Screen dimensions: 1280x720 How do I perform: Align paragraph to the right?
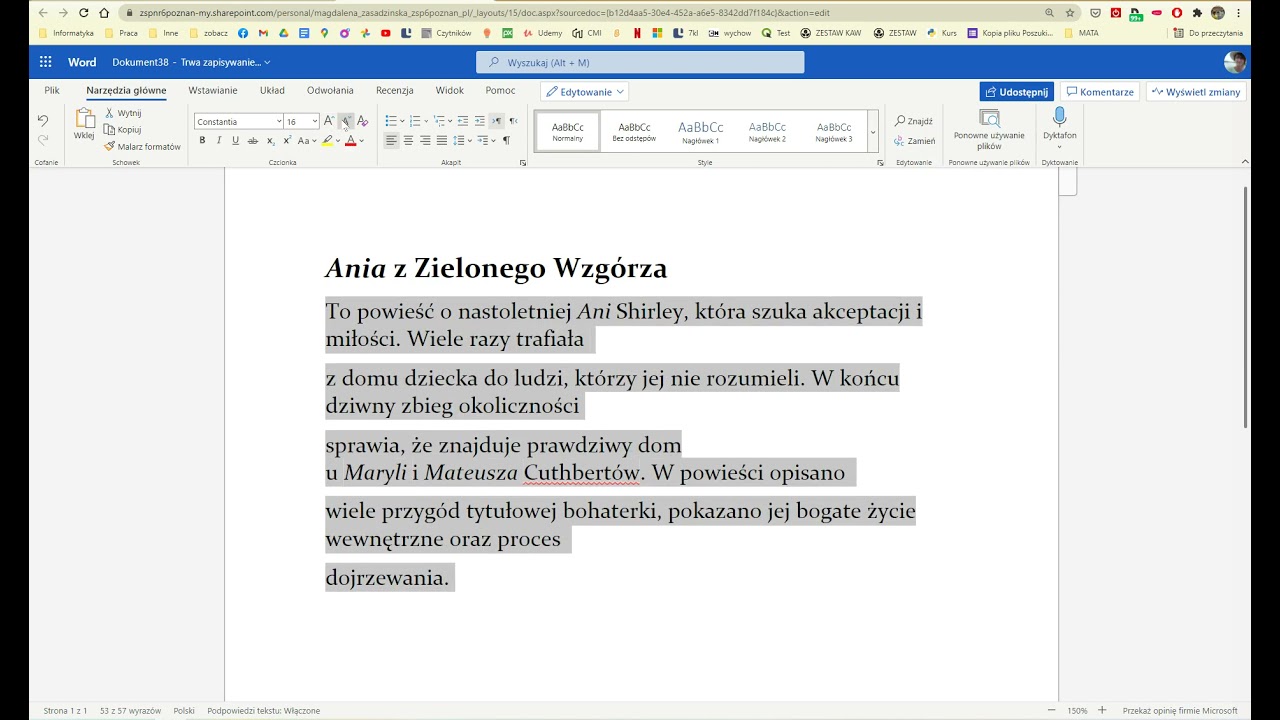pos(425,141)
